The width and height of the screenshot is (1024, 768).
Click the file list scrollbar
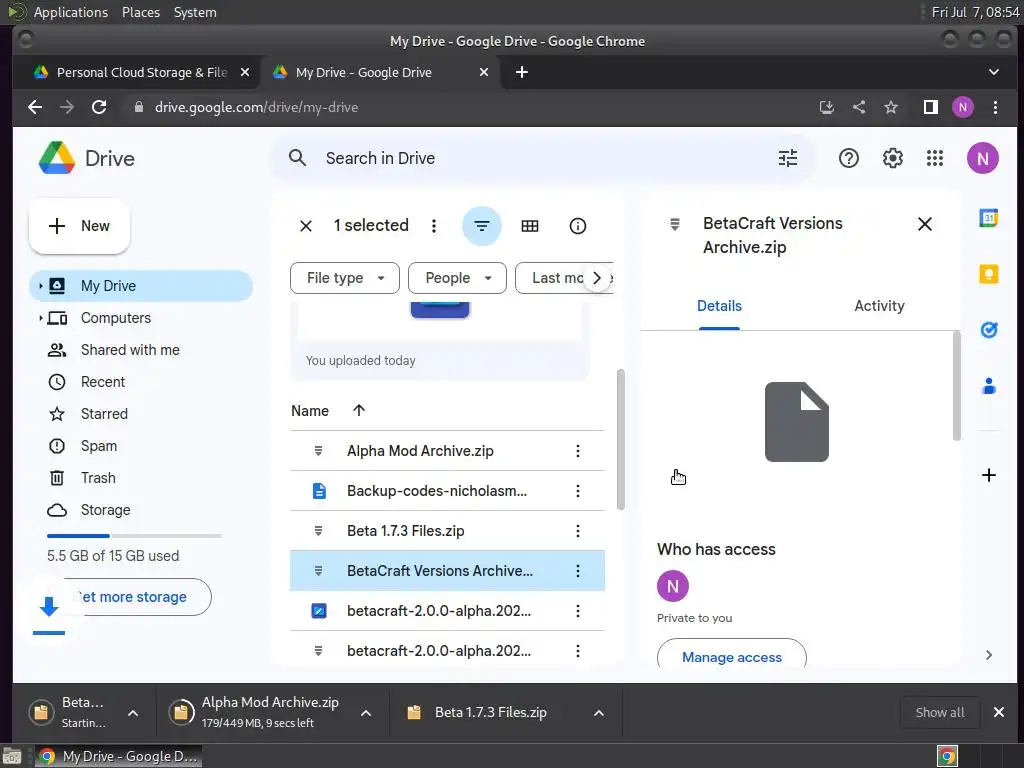[620, 439]
